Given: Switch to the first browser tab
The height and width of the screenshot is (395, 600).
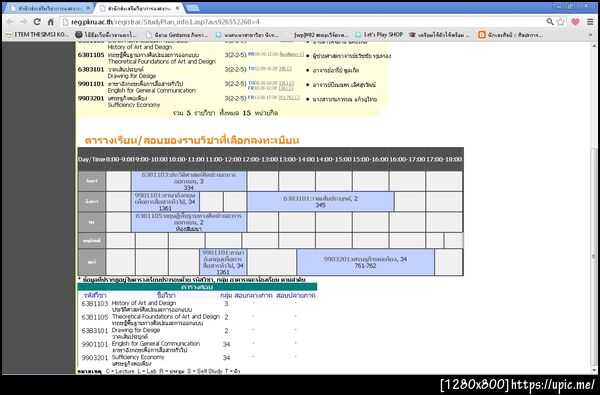Looking at the screenshot, I should pyautogui.click(x=49, y=8).
